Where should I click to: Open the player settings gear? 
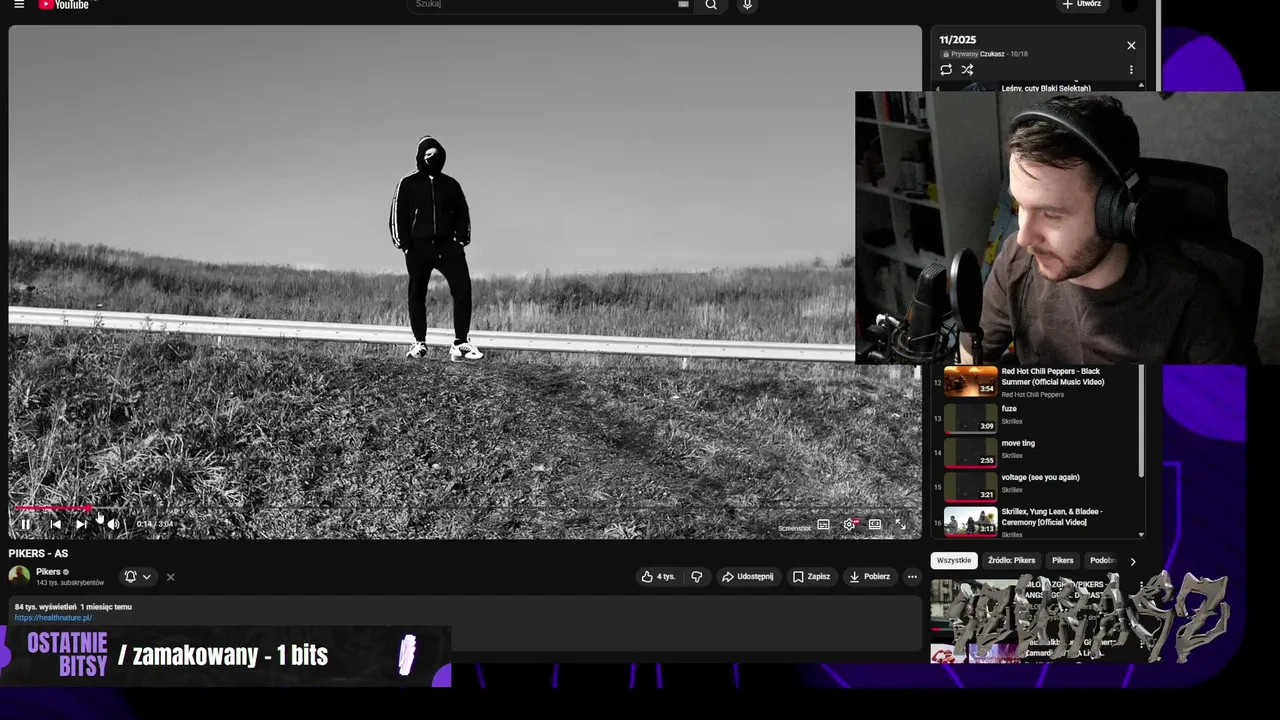point(849,524)
